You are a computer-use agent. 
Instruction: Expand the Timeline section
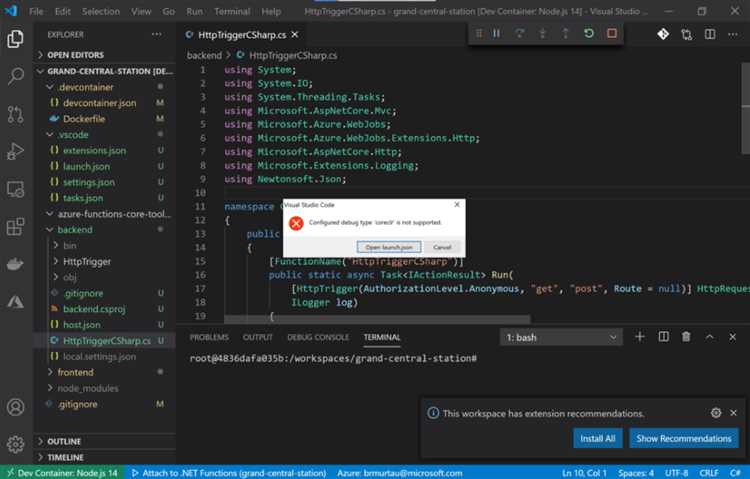click(x=104, y=457)
